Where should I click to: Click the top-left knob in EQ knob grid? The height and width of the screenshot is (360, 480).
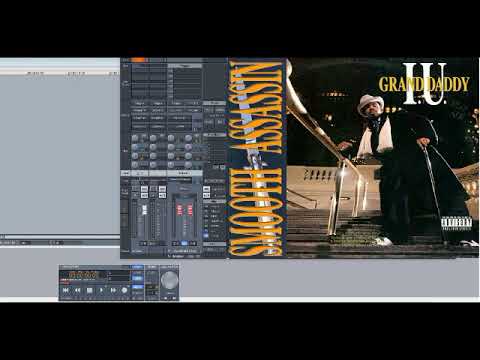(135, 138)
